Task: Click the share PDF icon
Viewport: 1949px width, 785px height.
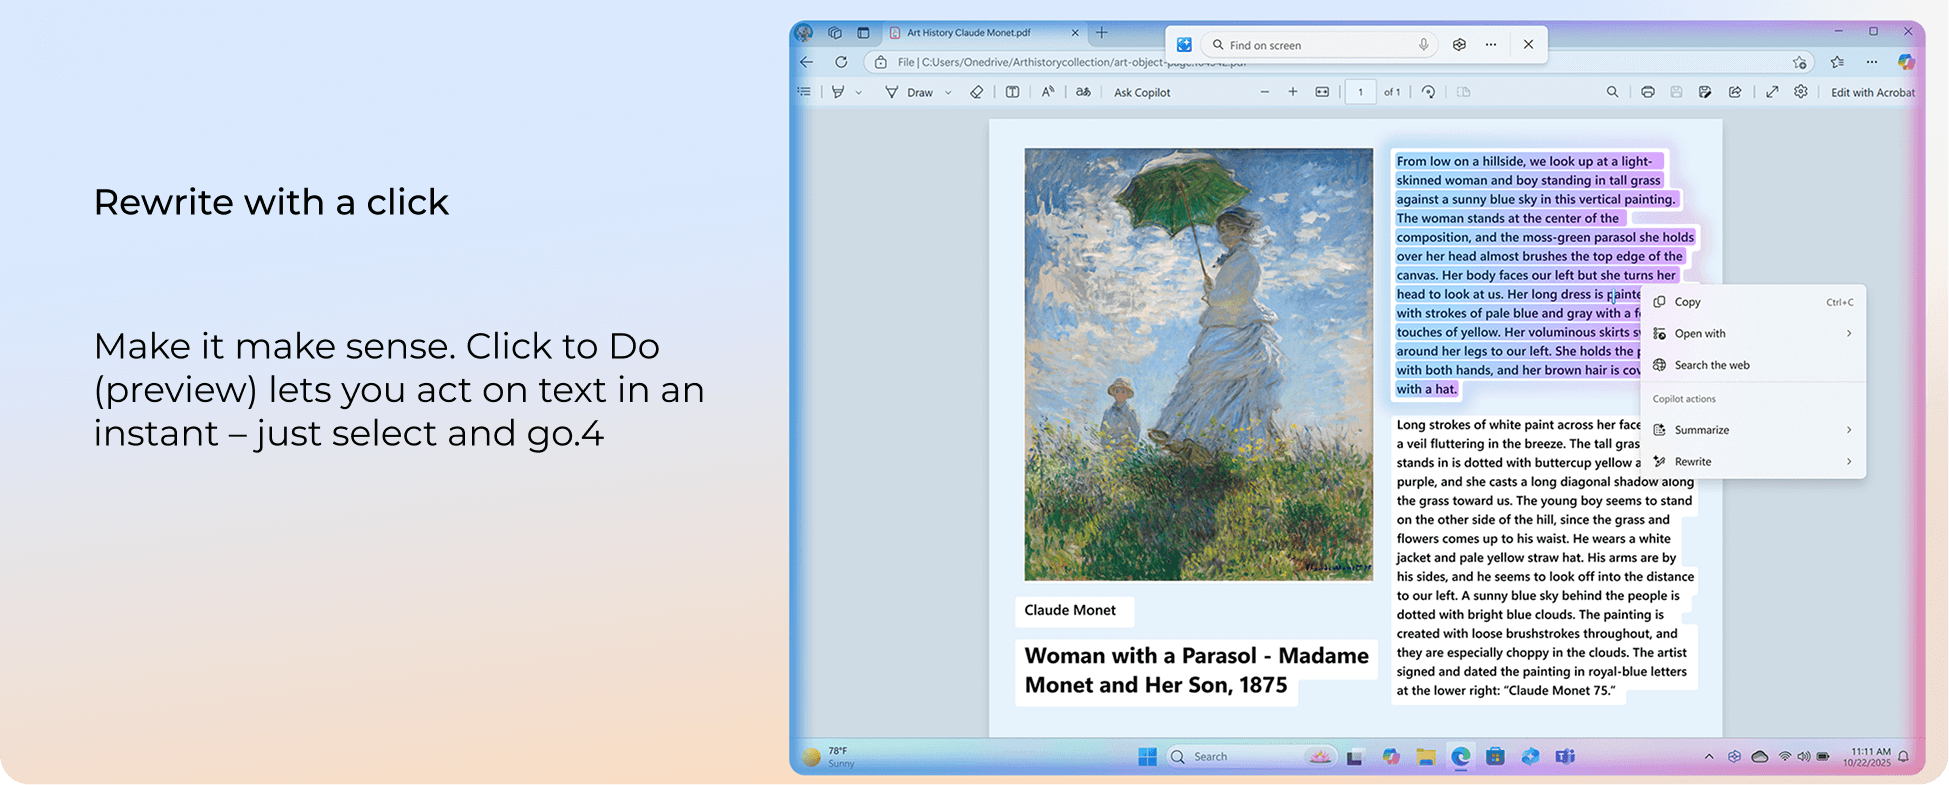Action: click(x=1735, y=92)
